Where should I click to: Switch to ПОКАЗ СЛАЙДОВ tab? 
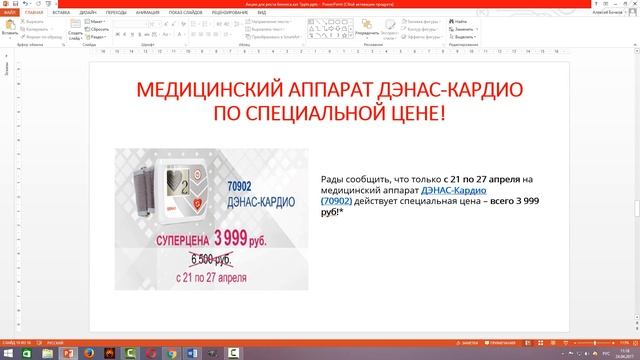coord(185,13)
